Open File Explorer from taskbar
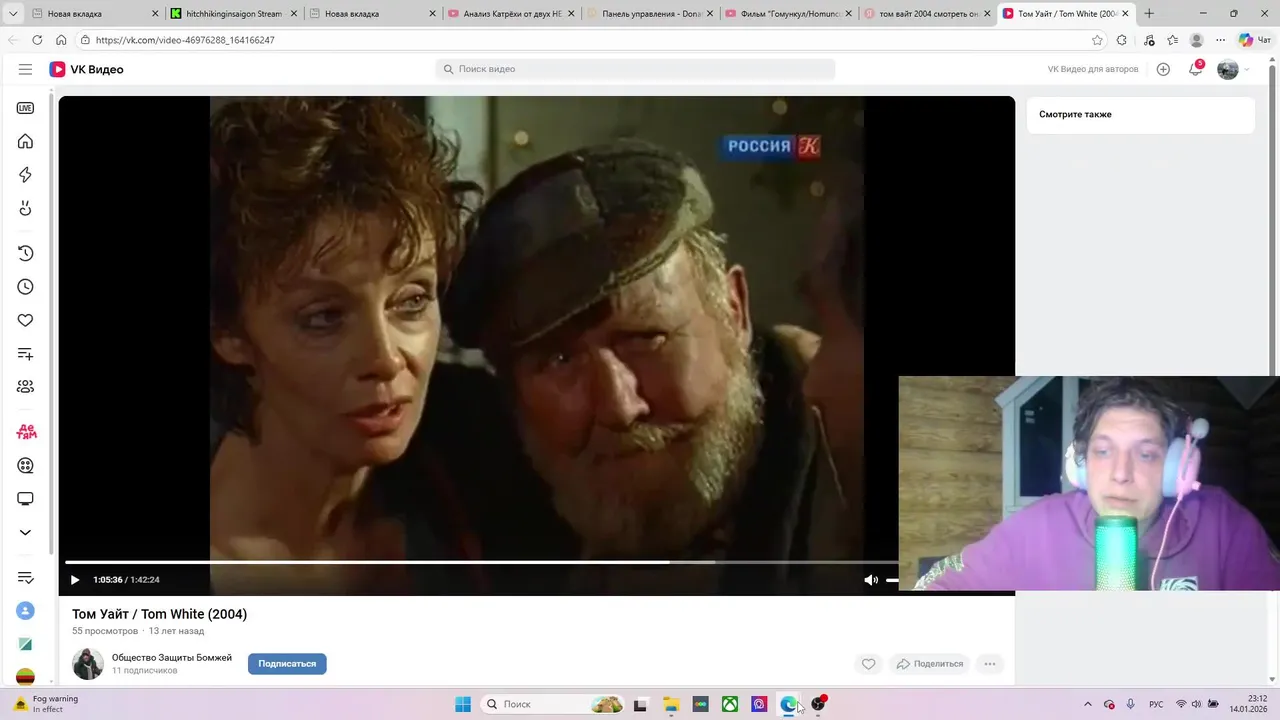The image size is (1280, 720). point(671,704)
